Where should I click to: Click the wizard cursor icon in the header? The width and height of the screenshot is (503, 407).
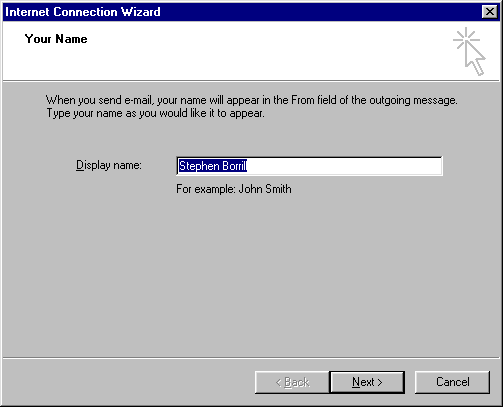[469, 51]
